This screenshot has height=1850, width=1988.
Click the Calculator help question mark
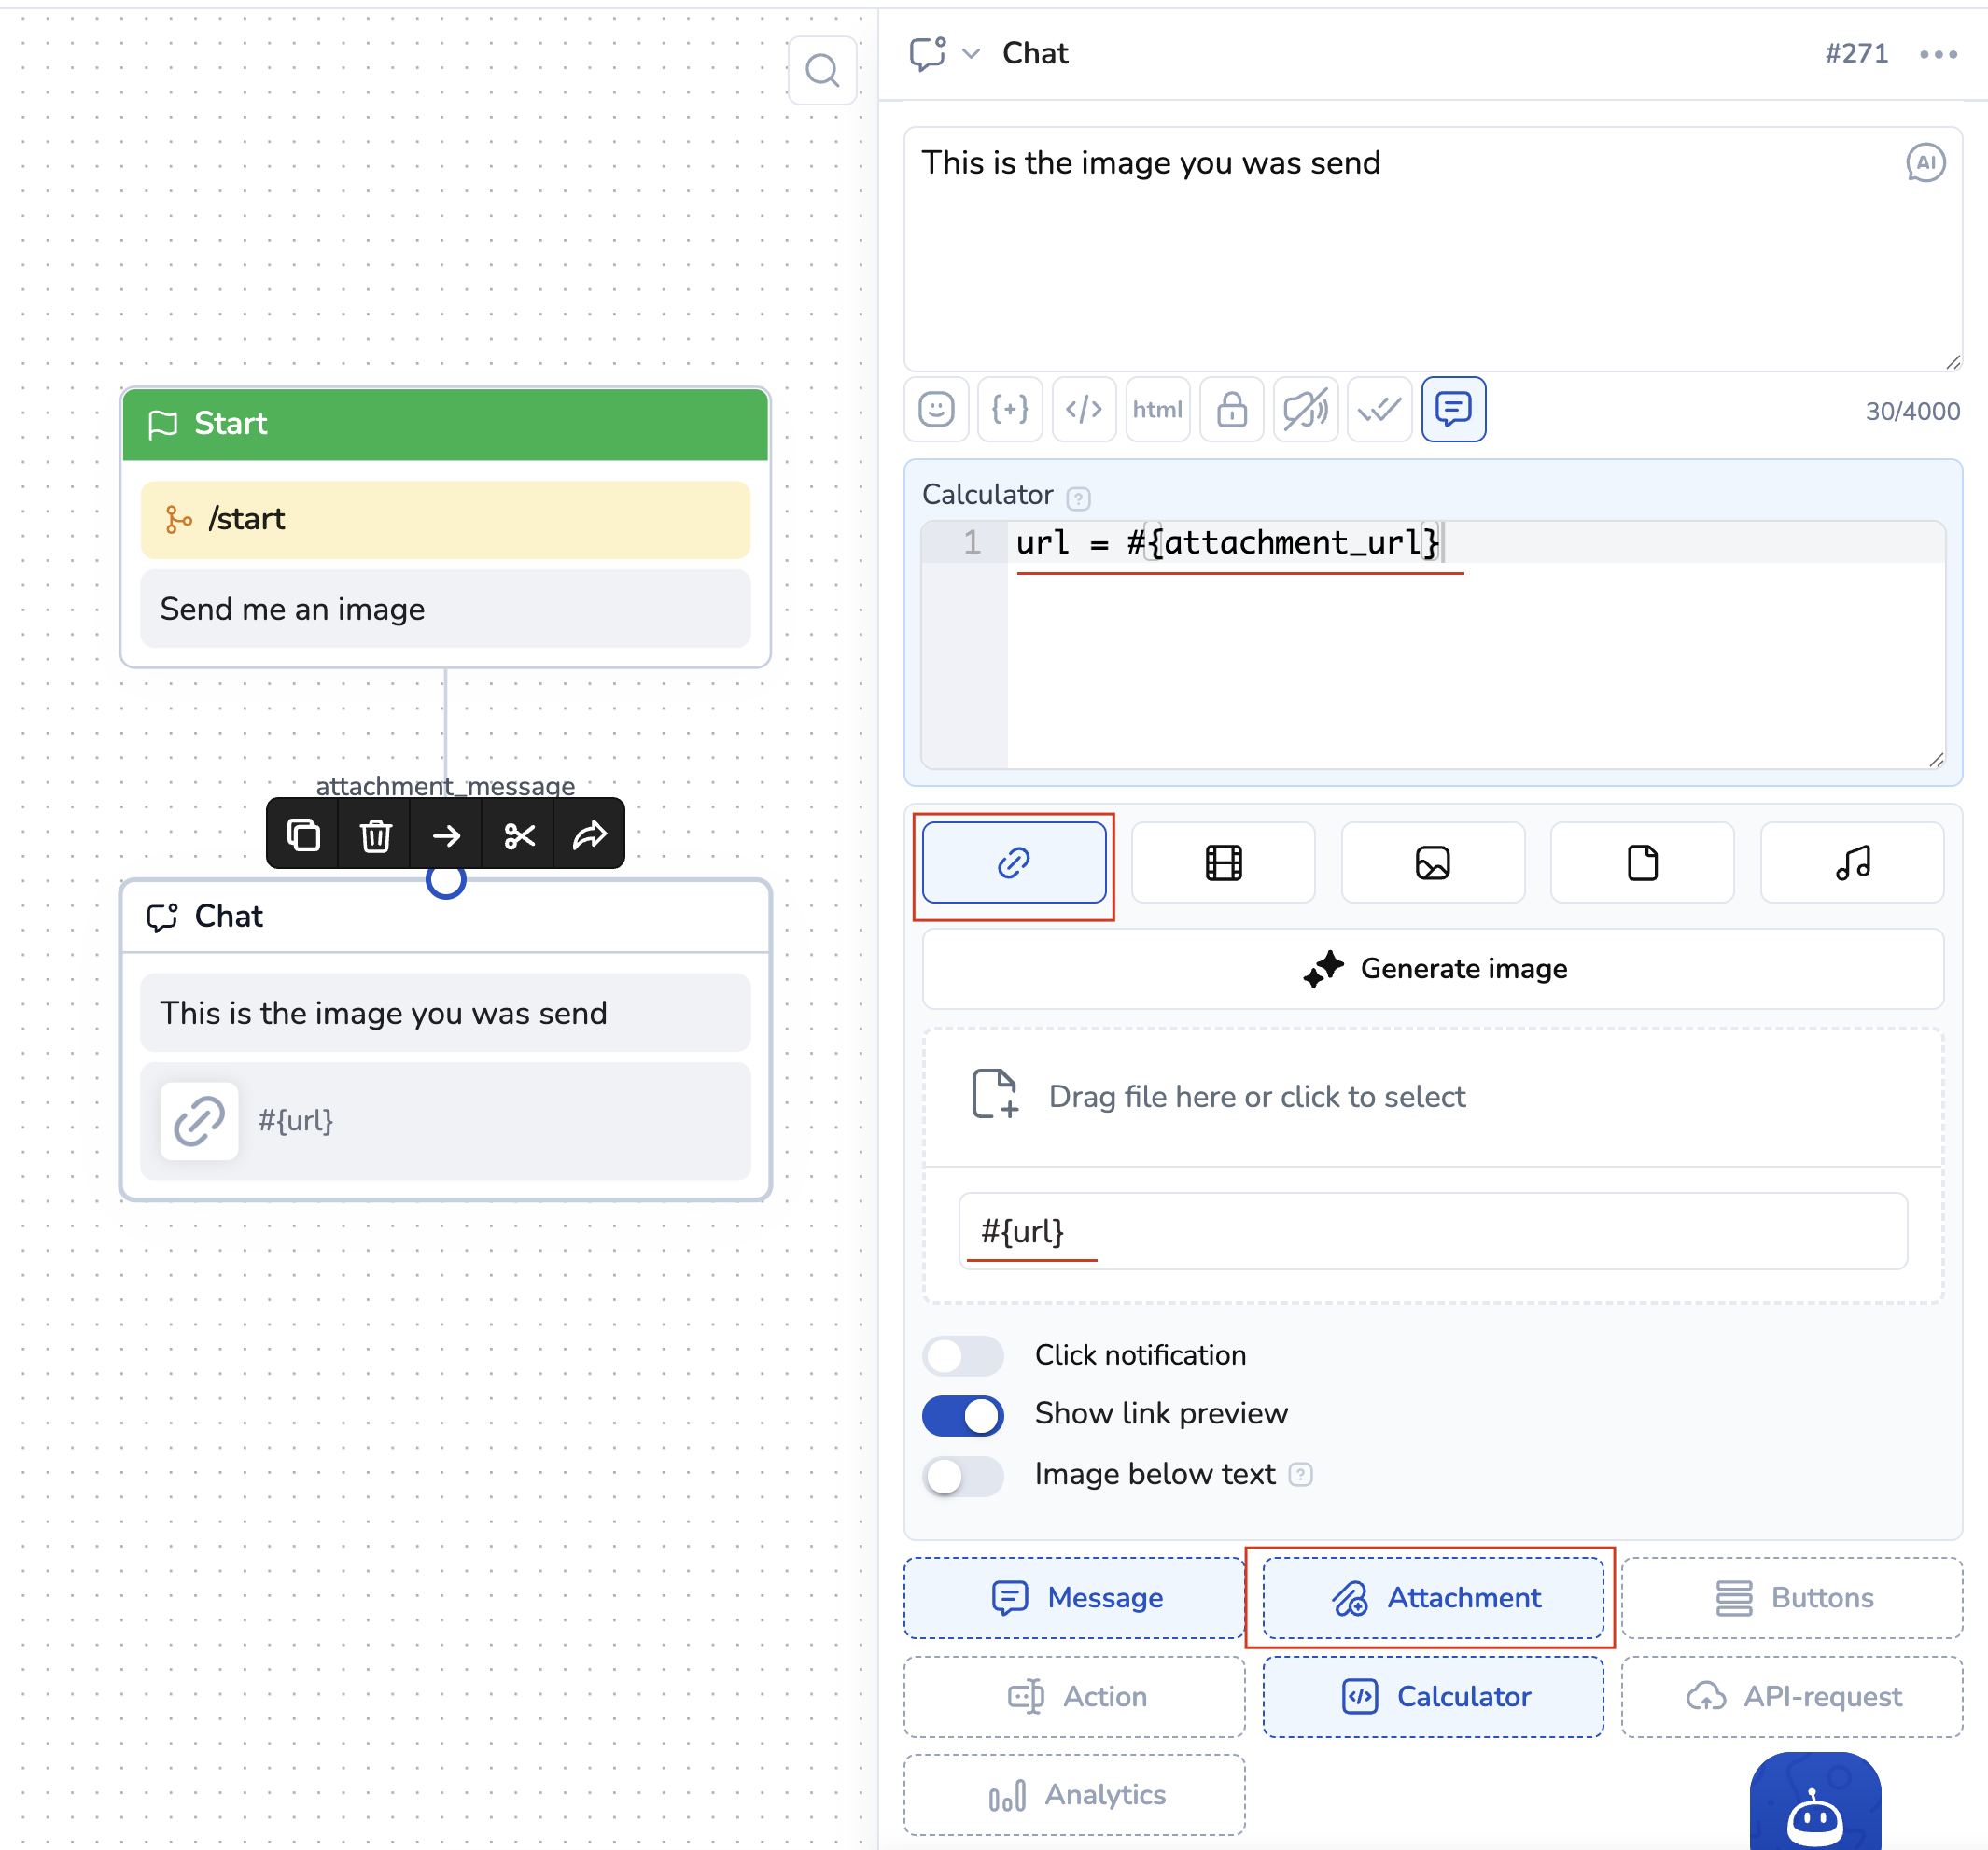tap(1078, 497)
